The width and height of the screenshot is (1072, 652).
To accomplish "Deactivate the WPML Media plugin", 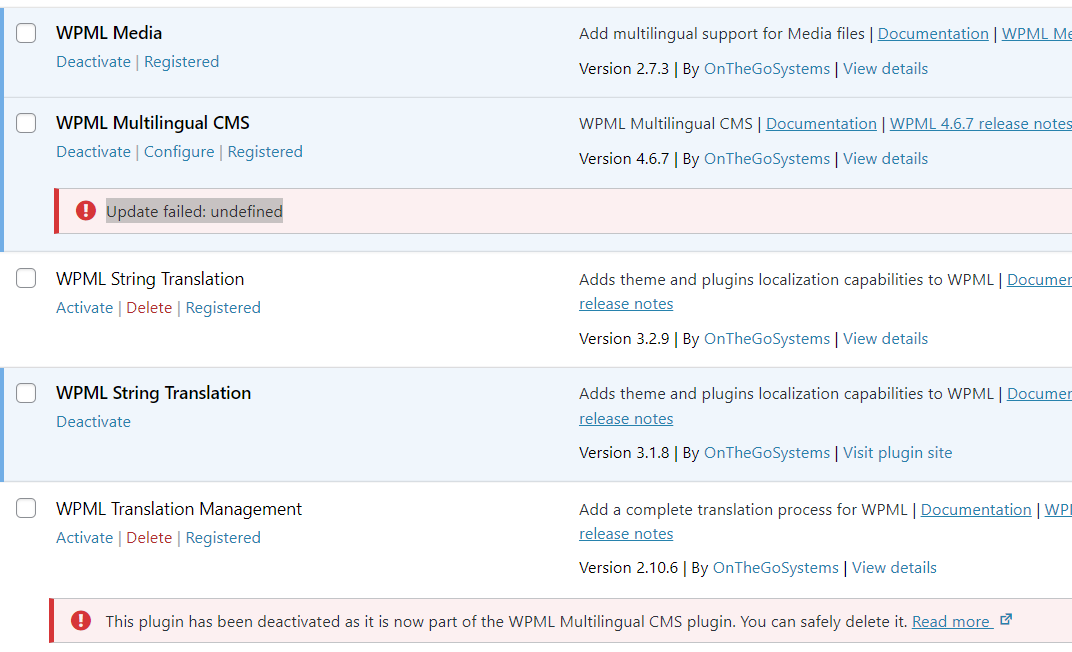I will coord(93,62).
